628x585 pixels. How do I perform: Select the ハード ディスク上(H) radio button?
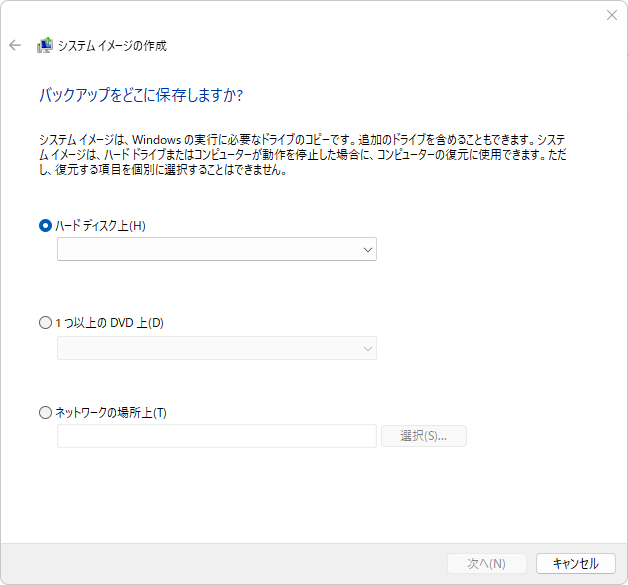(45, 225)
